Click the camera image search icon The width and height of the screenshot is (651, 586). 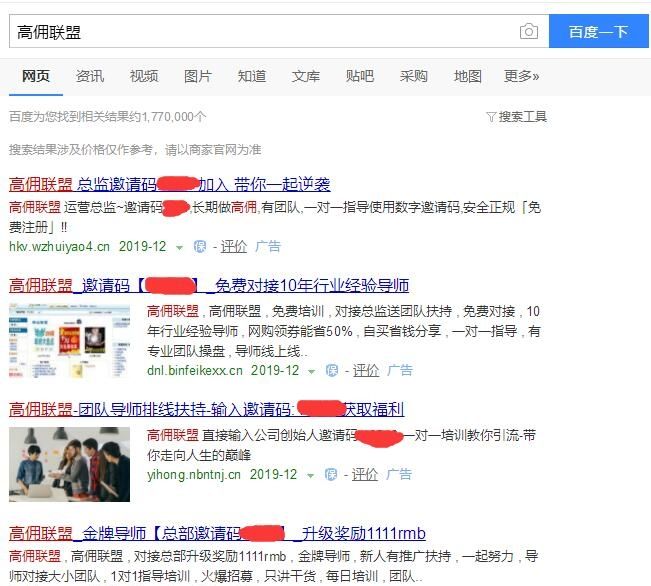[529, 32]
